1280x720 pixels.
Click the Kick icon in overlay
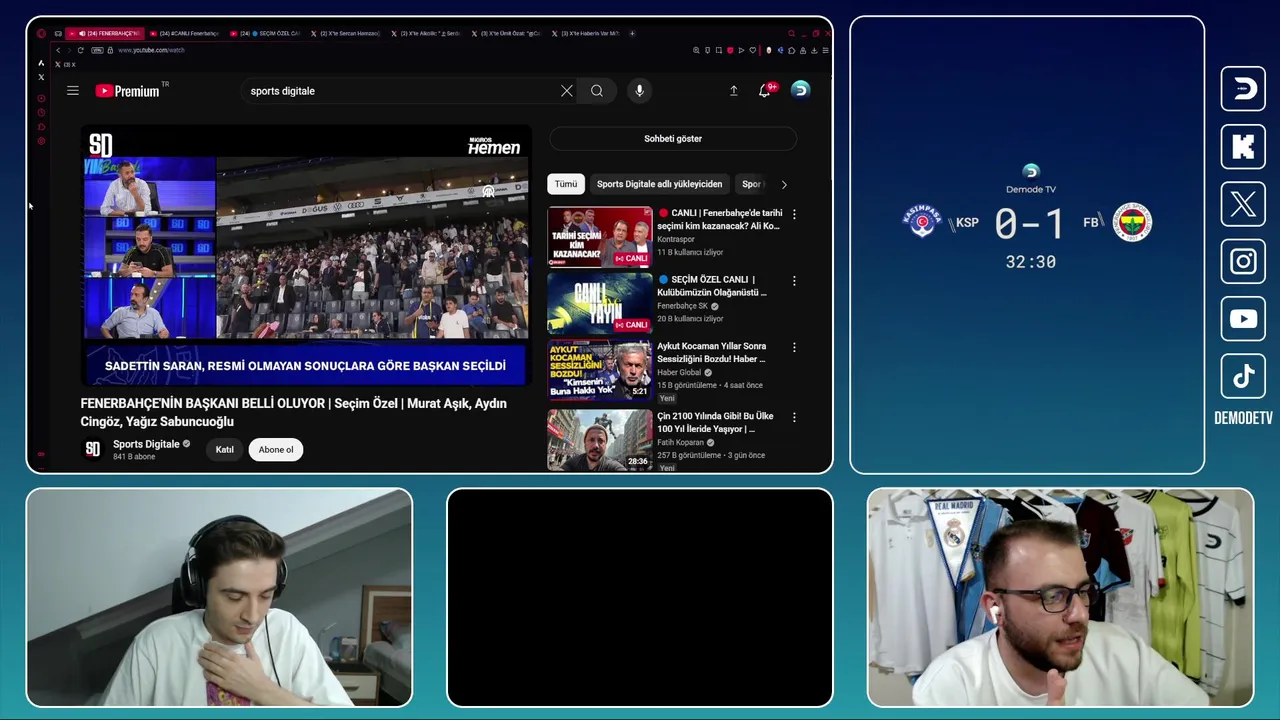point(1243,147)
